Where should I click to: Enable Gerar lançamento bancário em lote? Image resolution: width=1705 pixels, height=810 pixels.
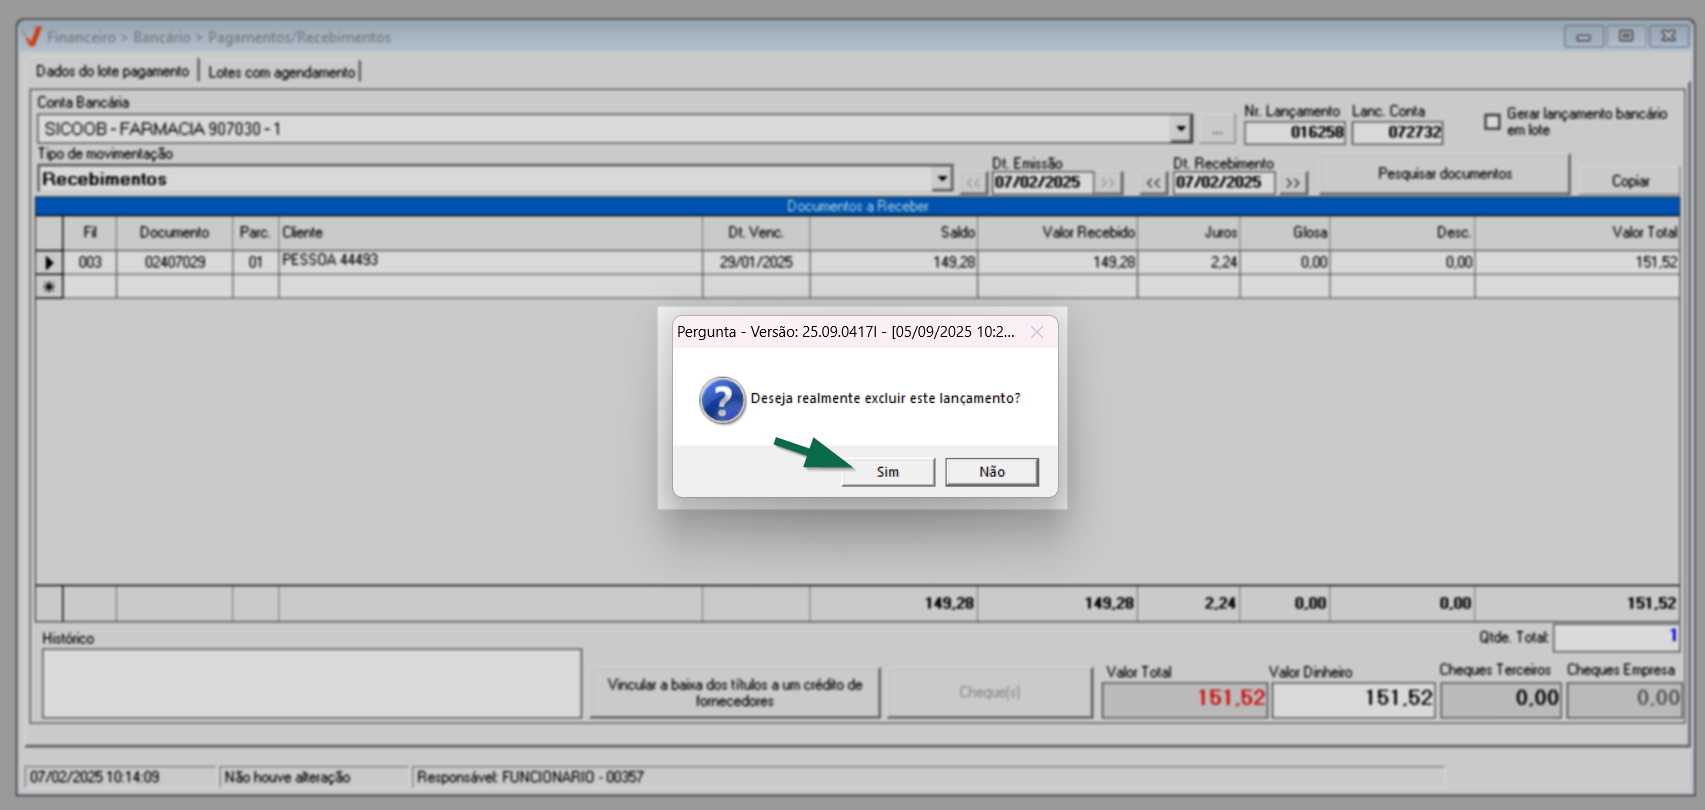click(x=1492, y=121)
